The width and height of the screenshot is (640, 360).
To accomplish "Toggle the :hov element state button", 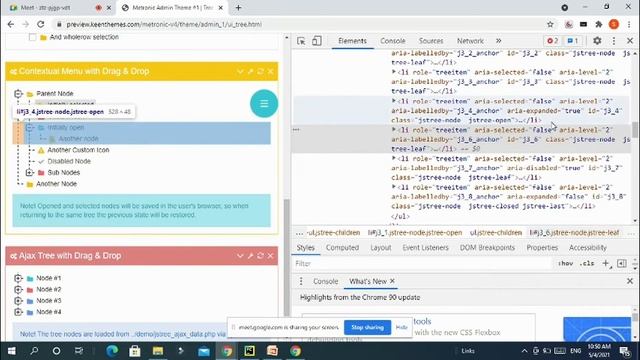I will point(565,264).
